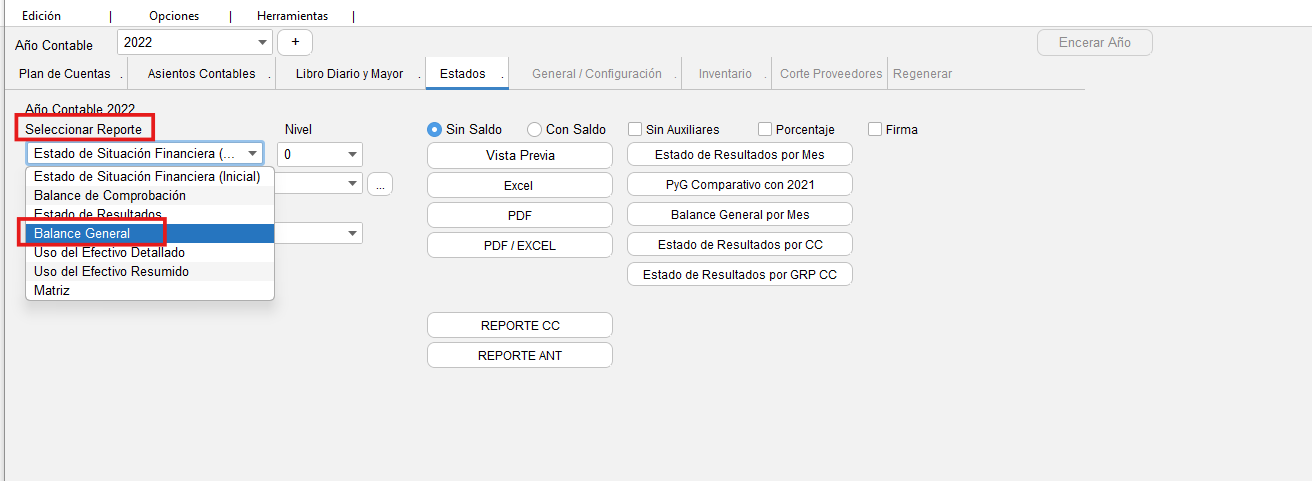
Task: Tick the Porcentaje checkbox
Action: pos(765,129)
